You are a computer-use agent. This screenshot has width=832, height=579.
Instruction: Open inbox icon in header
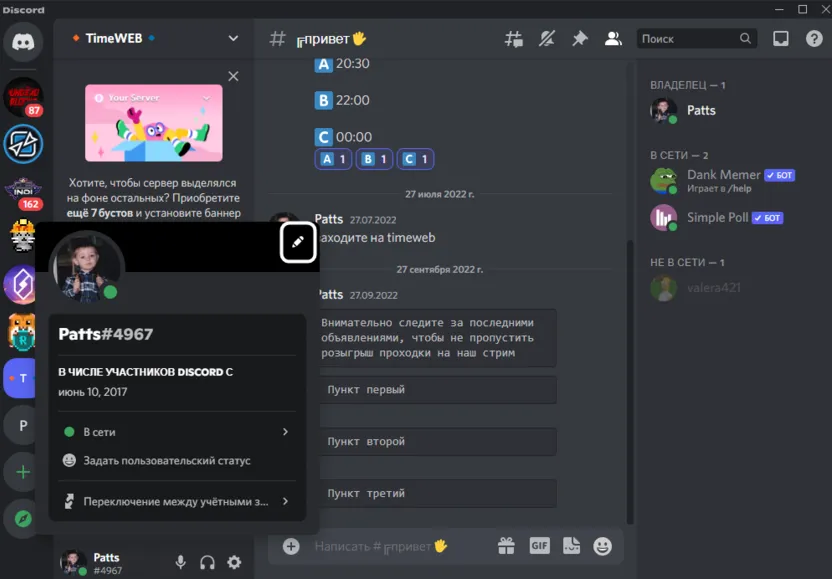(781, 39)
